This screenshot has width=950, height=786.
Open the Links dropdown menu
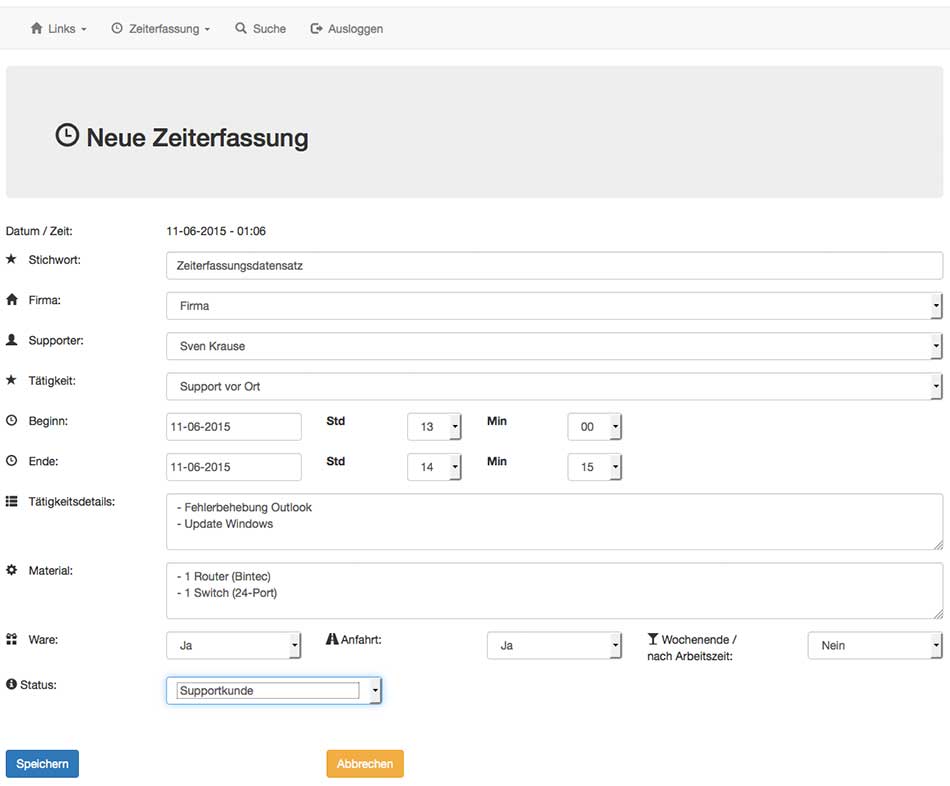pos(59,28)
